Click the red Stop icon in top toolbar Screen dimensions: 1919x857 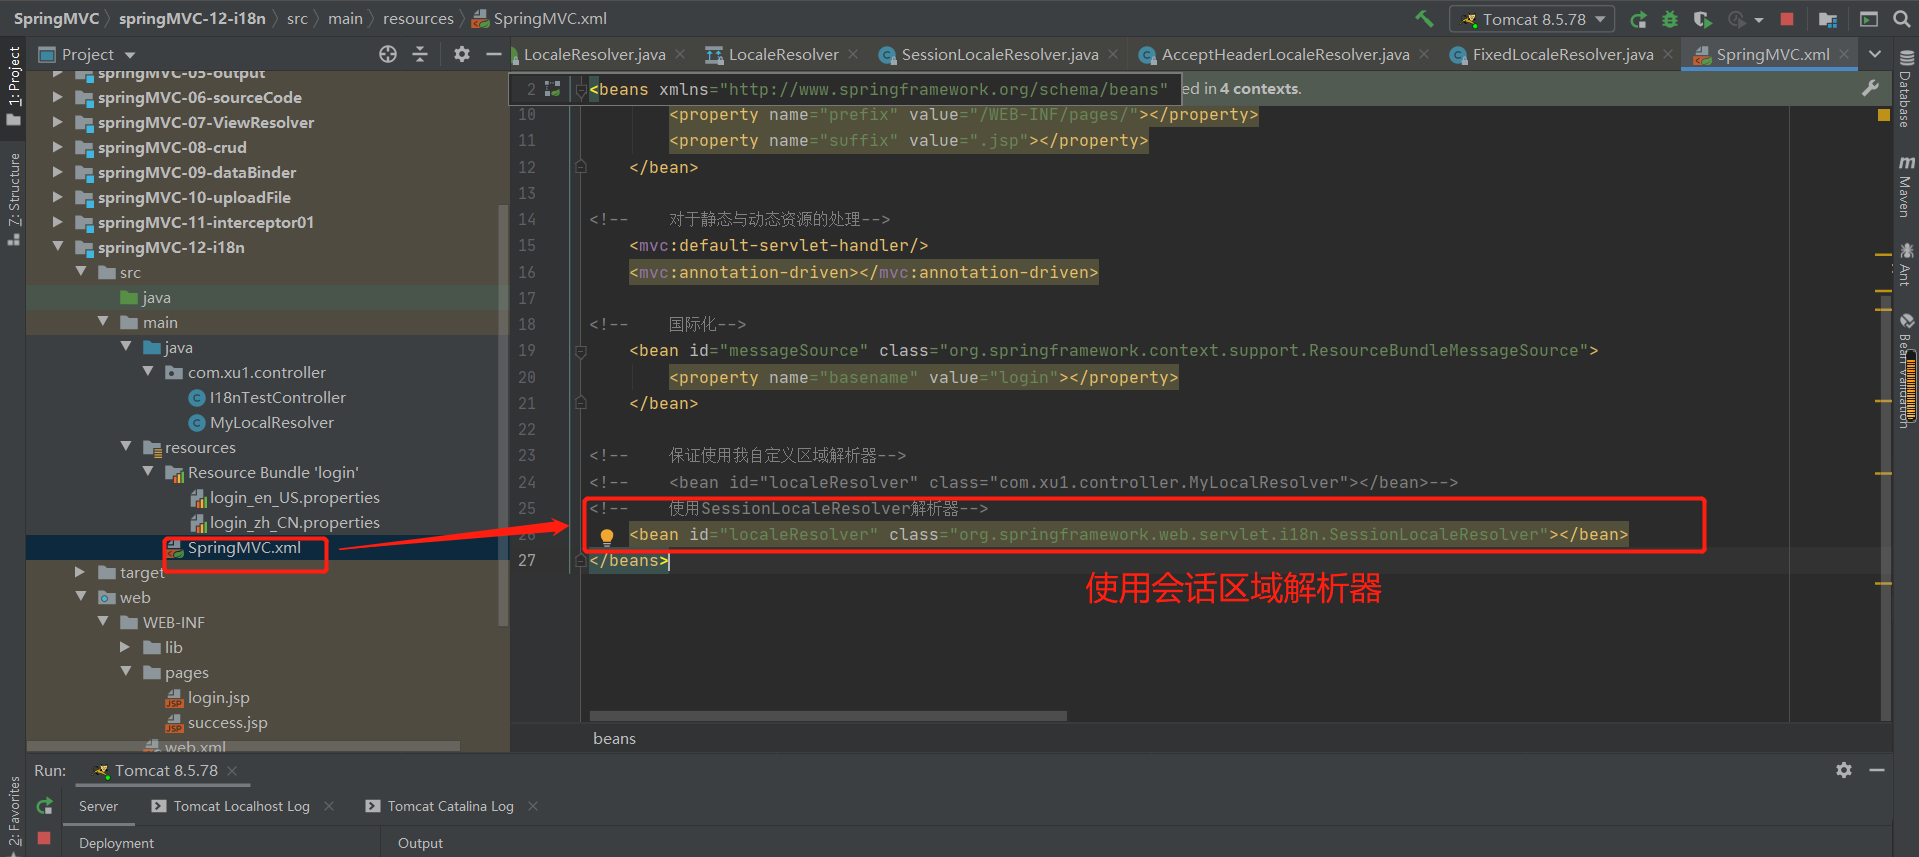pos(1787,19)
